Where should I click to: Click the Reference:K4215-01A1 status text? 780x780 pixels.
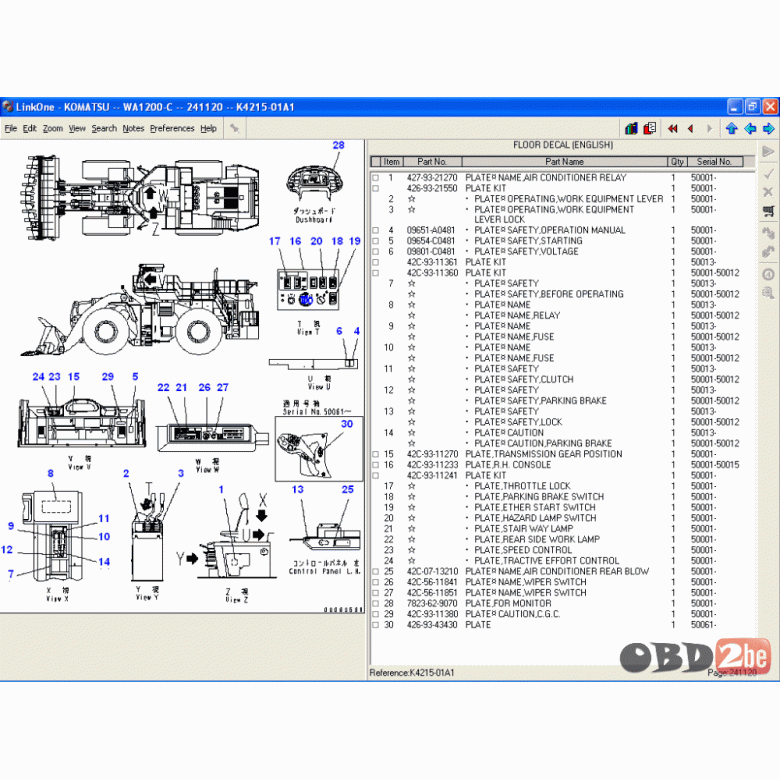click(x=412, y=673)
